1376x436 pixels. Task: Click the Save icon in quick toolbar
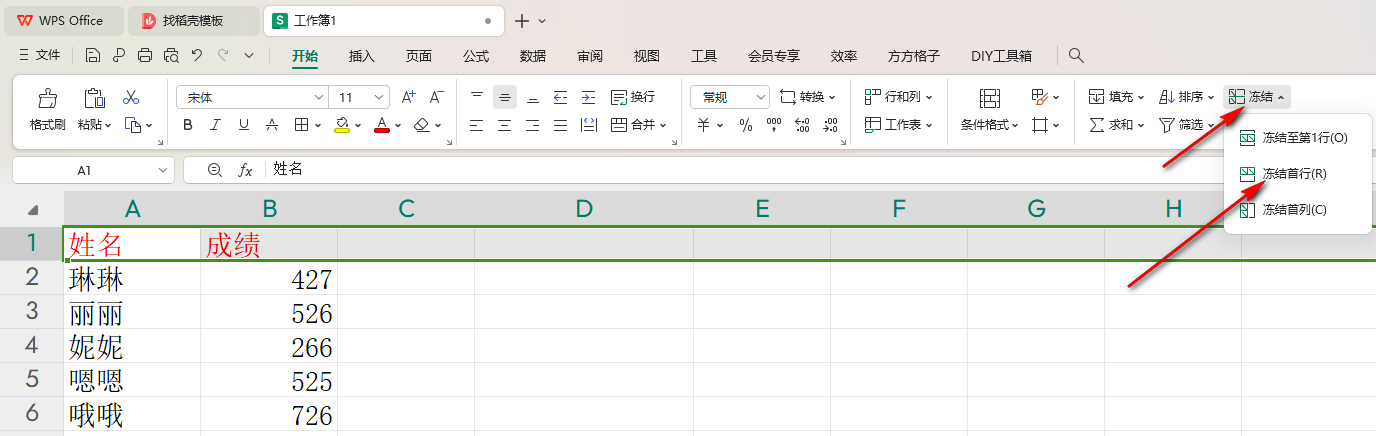click(x=93, y=56)
